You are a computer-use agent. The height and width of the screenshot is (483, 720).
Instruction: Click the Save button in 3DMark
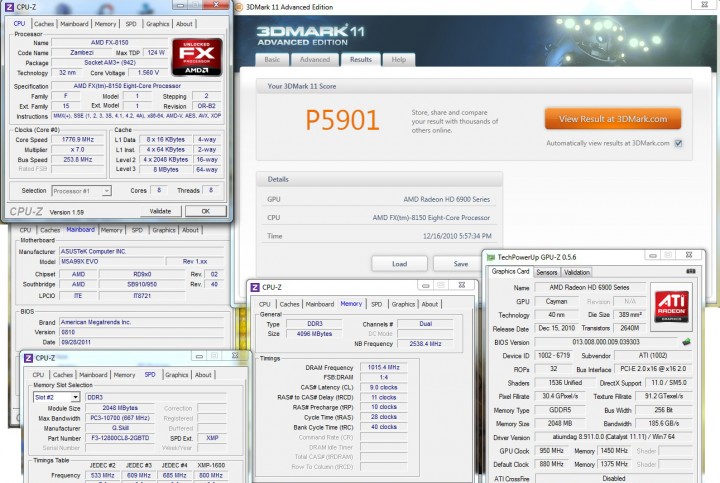pyautogui.click(x=461, y=264)
